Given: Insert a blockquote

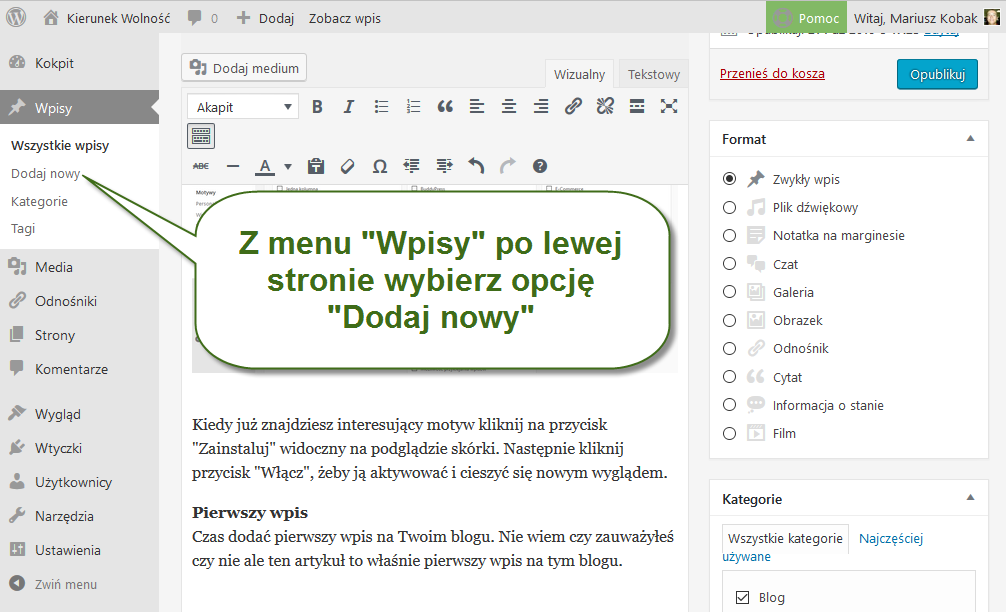Looking at the screenshot, I should click(445, 107).
